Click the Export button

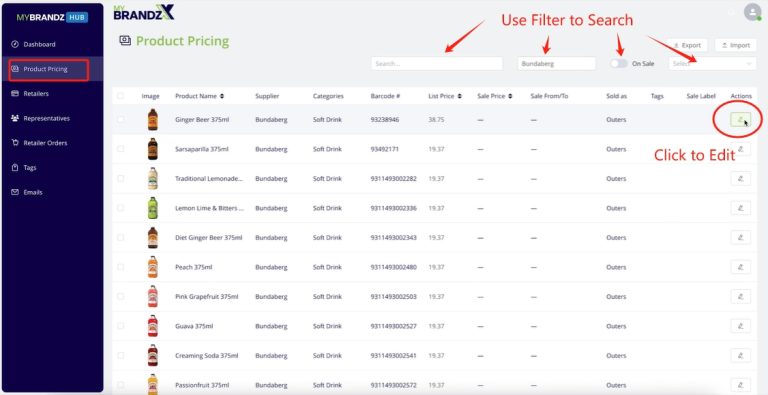click(687, 45)
